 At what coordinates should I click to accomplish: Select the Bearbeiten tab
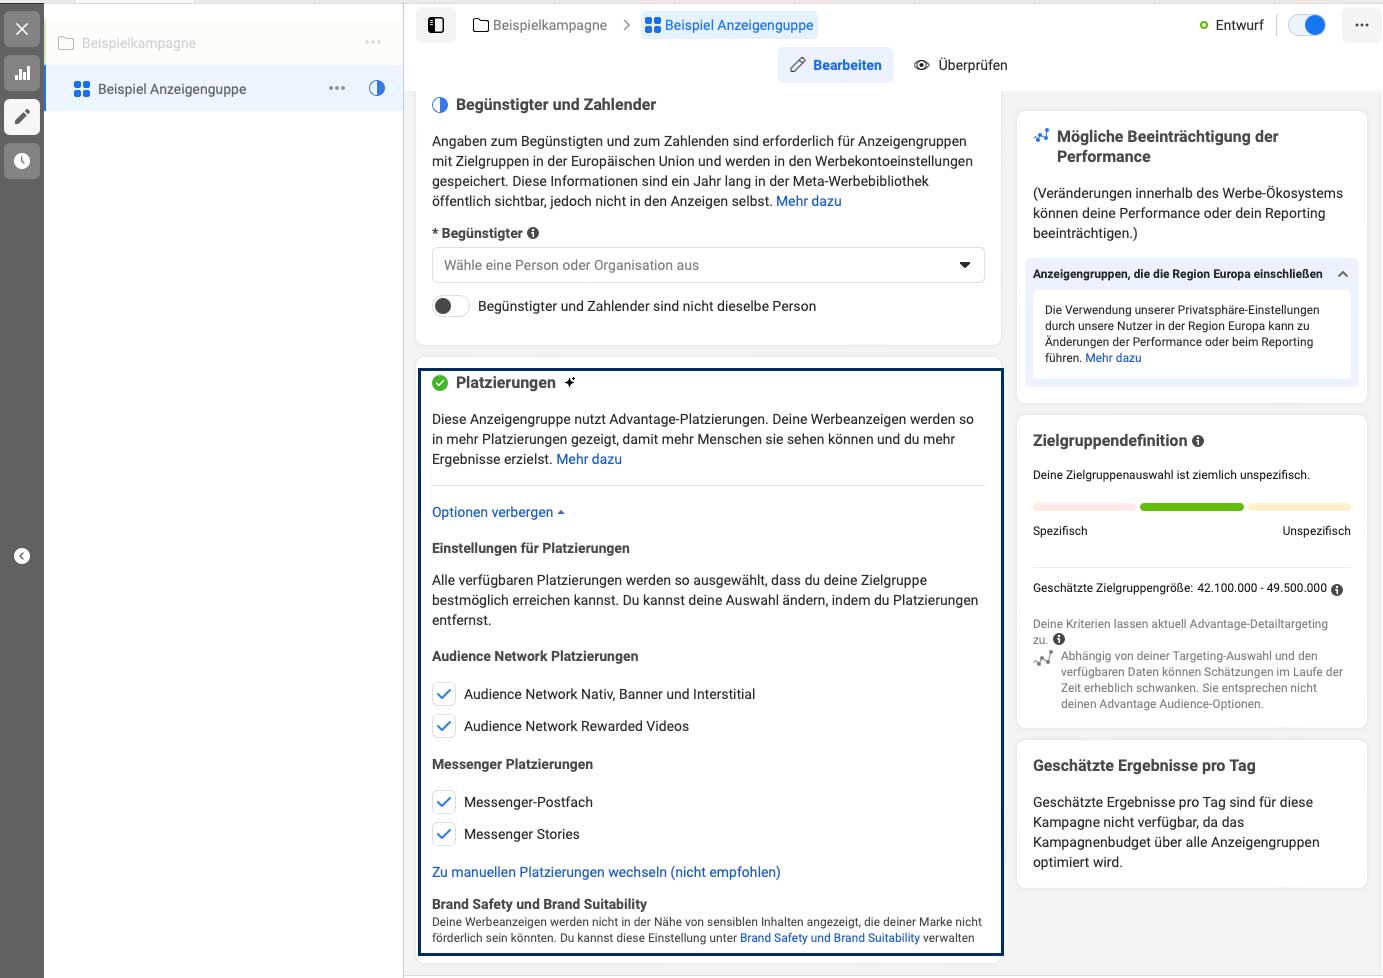[836, 64]
